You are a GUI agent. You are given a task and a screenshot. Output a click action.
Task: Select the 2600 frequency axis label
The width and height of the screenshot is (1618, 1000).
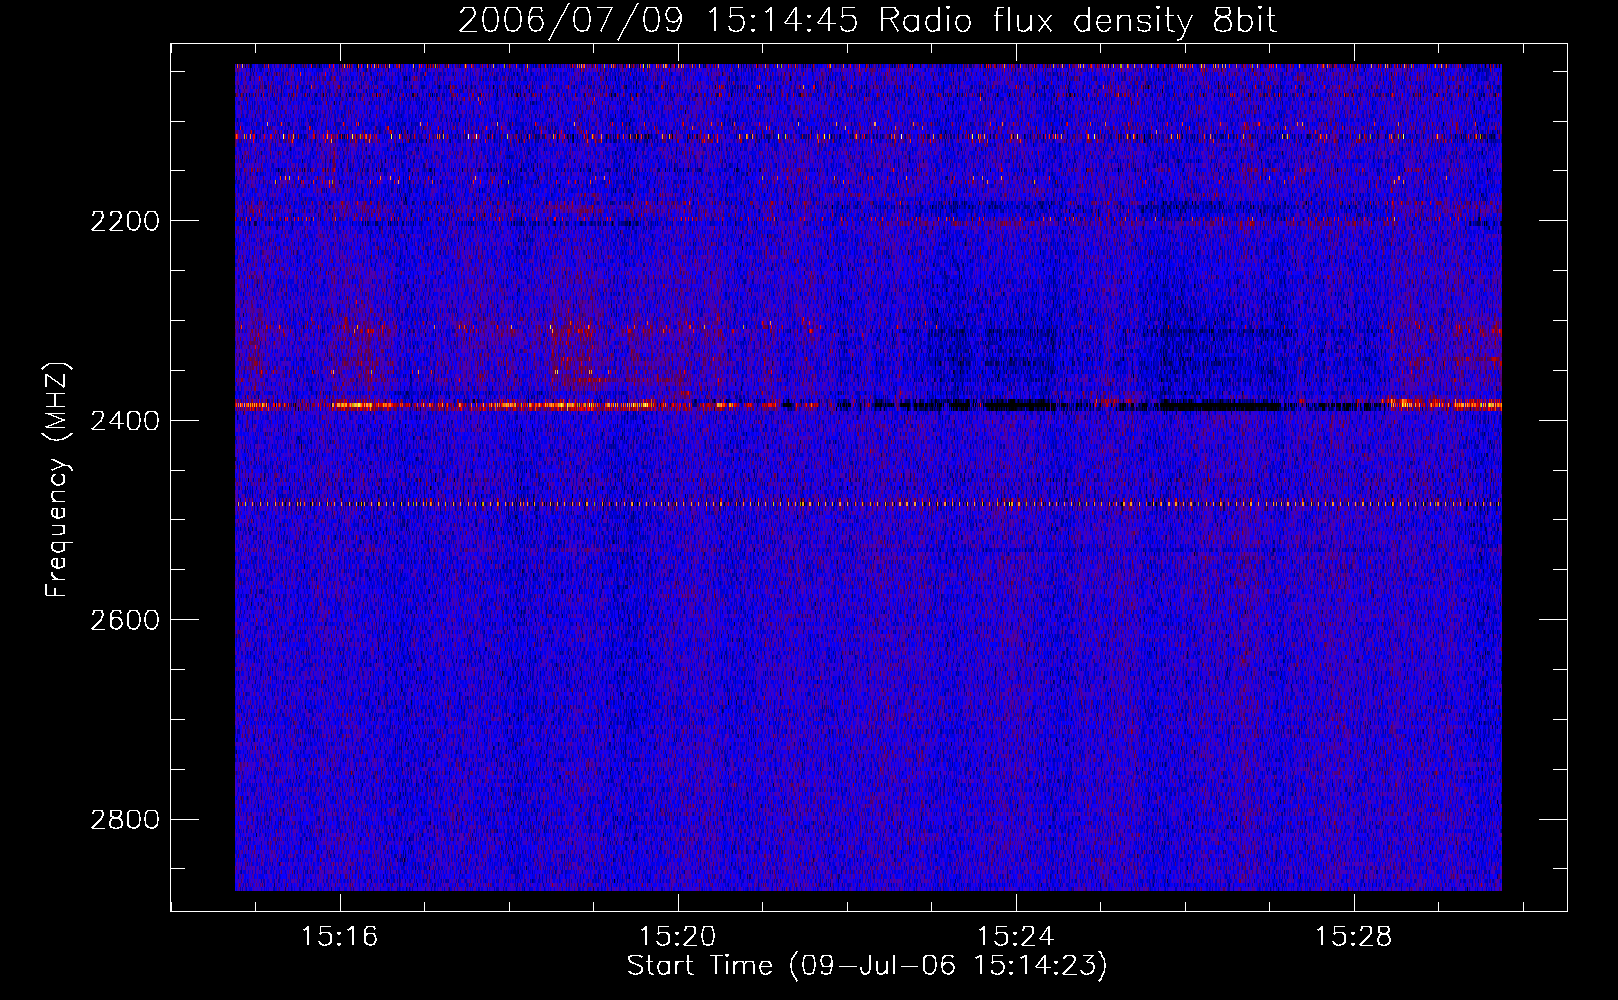tap(125, 620)
